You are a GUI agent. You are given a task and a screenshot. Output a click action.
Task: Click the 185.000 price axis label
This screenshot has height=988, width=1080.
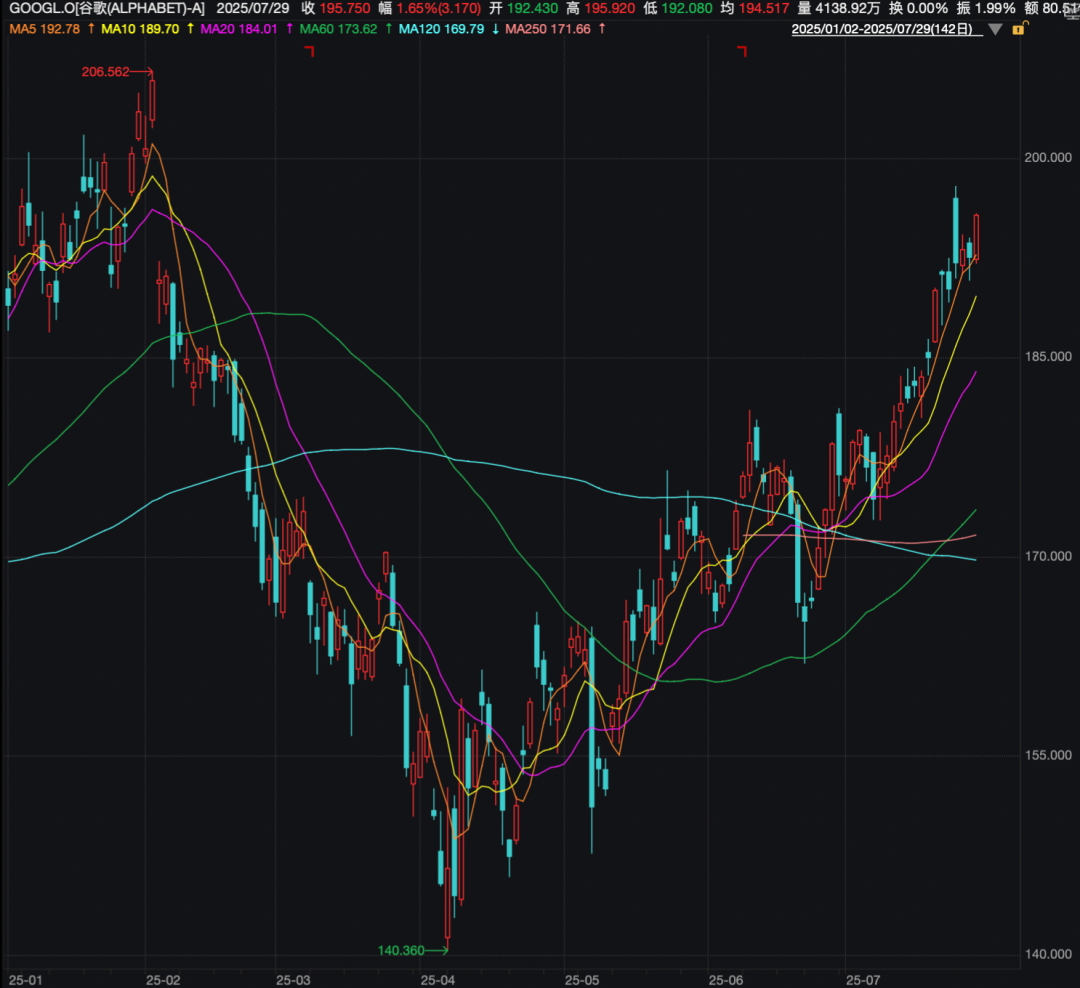point(1048,357)
